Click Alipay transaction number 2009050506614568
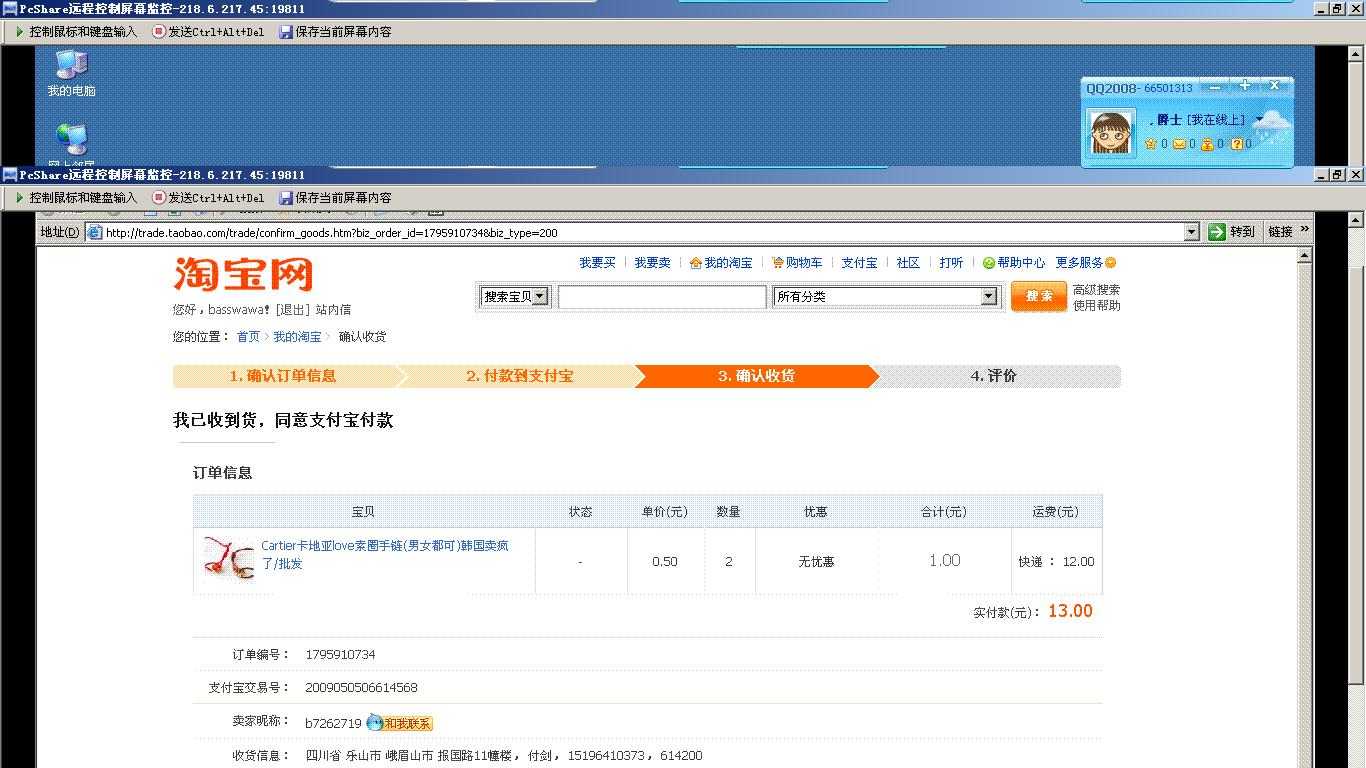Screen dimensions: 1366x768 (361, 688)
